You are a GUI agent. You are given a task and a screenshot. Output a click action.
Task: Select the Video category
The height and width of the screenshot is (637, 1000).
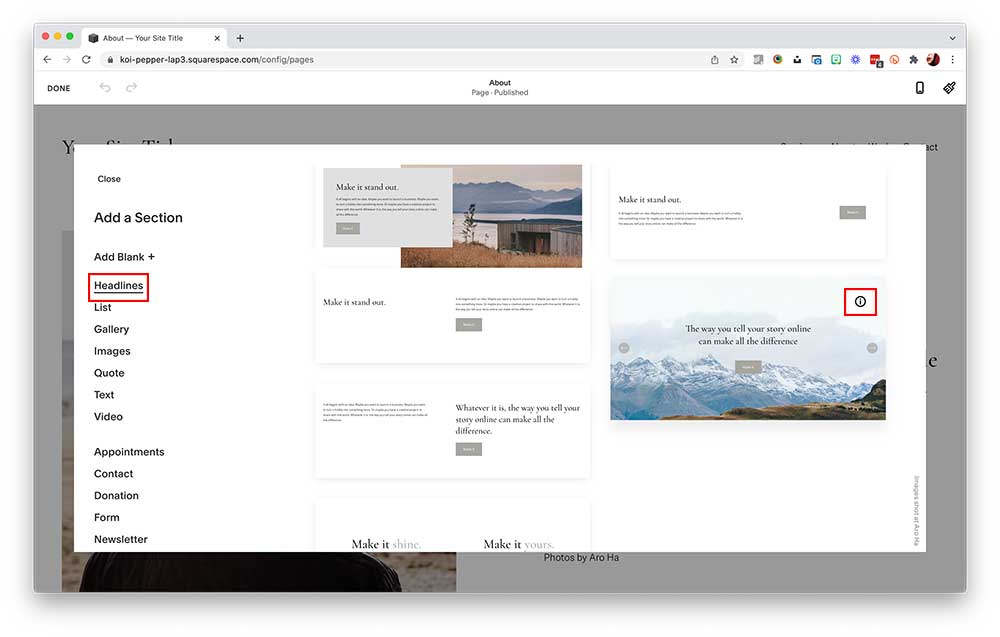(108, 416)
